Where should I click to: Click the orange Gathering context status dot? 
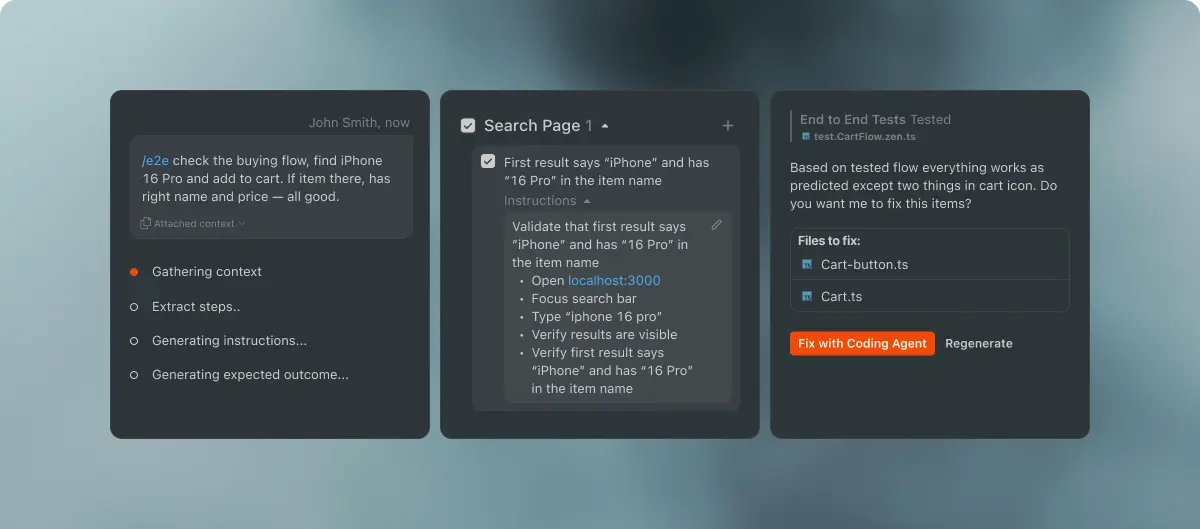point(134,272)
